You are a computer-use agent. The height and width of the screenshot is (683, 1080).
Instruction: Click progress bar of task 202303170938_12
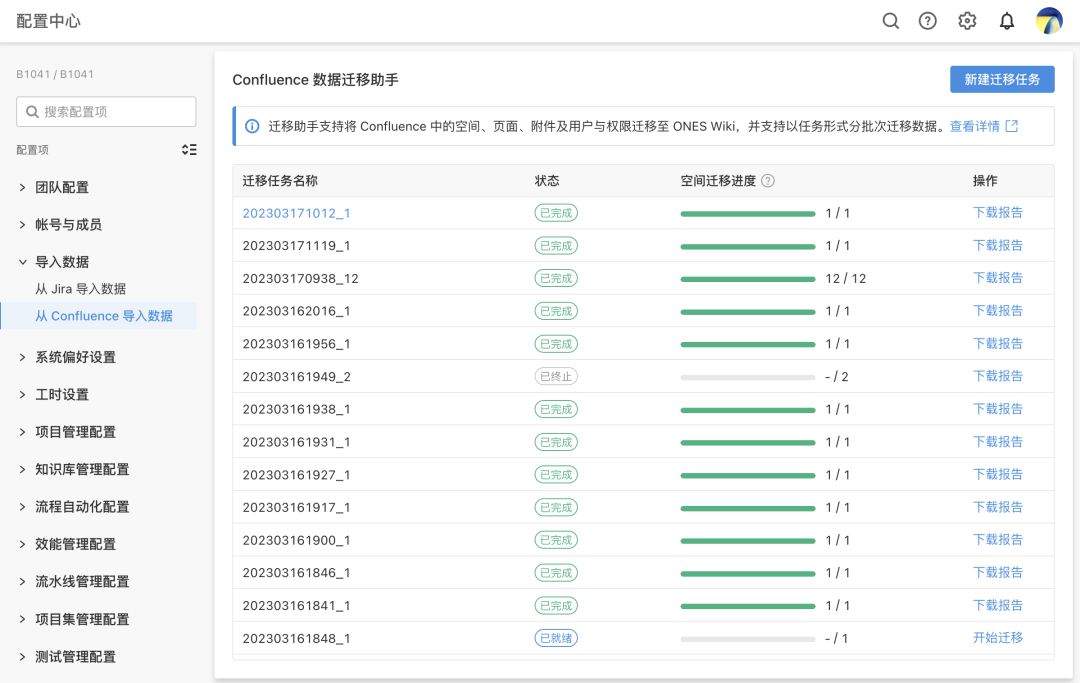[x=747, y=279]
